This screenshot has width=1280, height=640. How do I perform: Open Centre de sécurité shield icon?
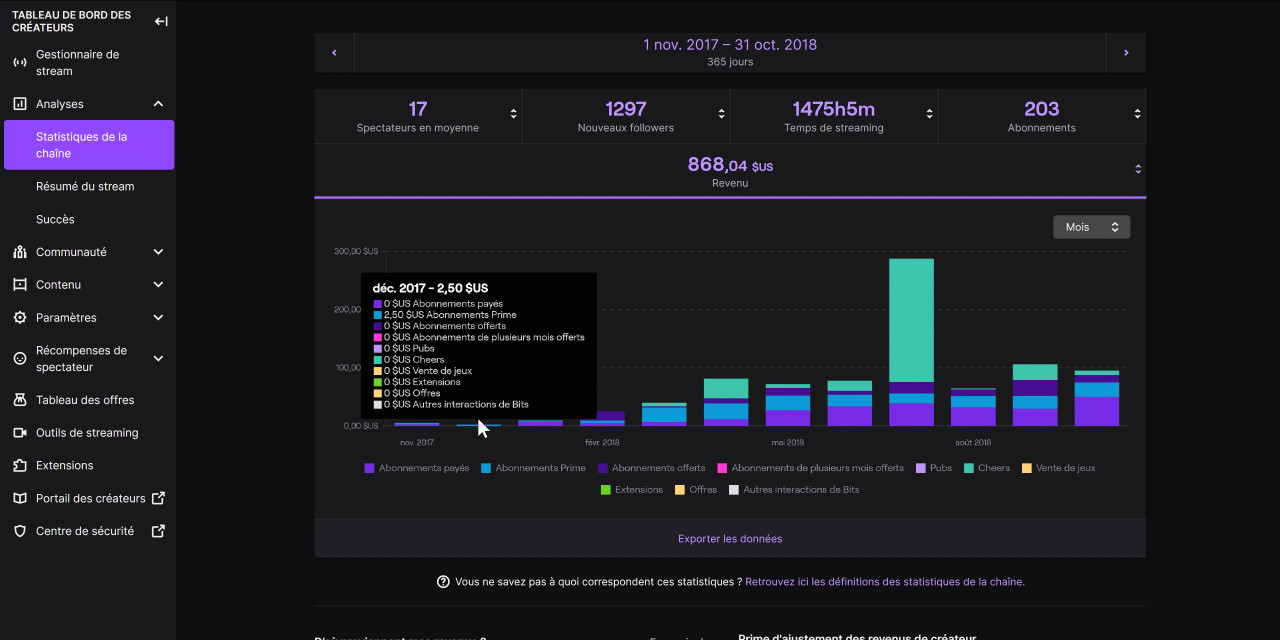coord(19,531)
